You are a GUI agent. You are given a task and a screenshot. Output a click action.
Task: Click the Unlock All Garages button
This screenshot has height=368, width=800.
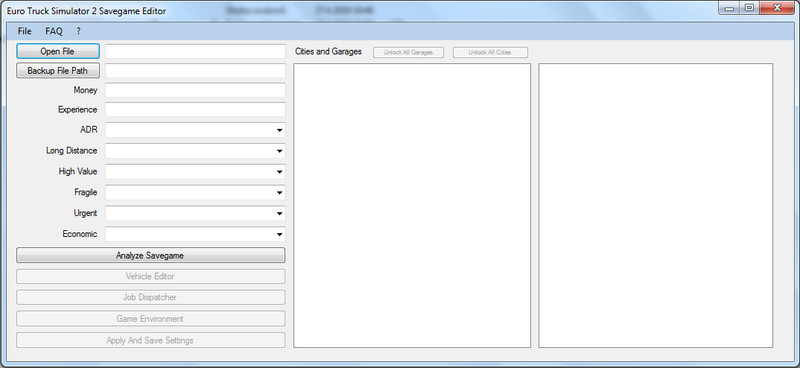(408, 53)
